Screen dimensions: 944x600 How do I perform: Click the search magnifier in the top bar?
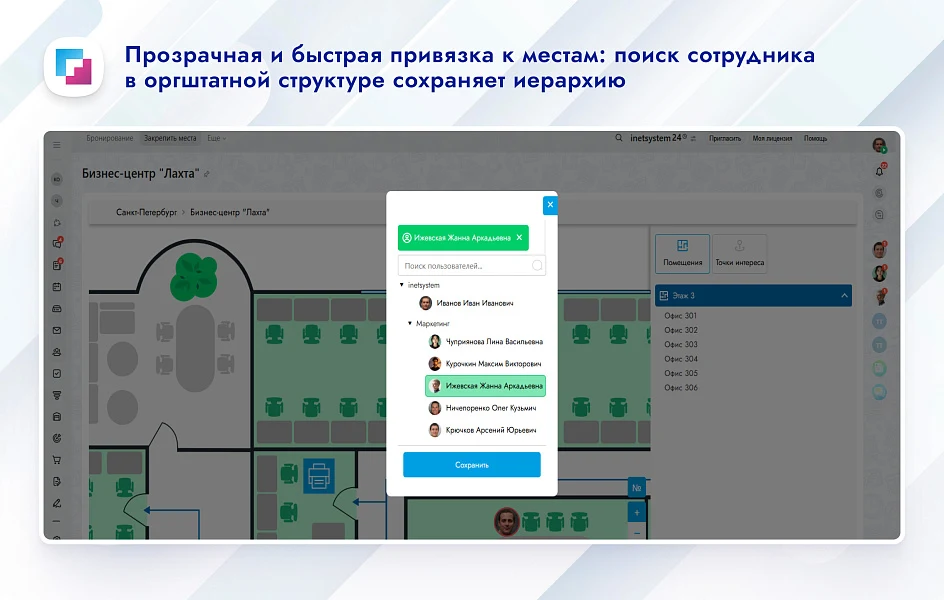(x=619, y=138)
